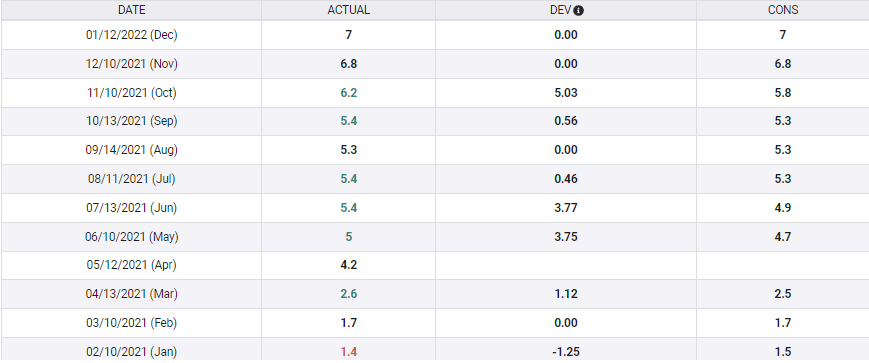Select the 06/10/2021 (May) date

(131, 237)
